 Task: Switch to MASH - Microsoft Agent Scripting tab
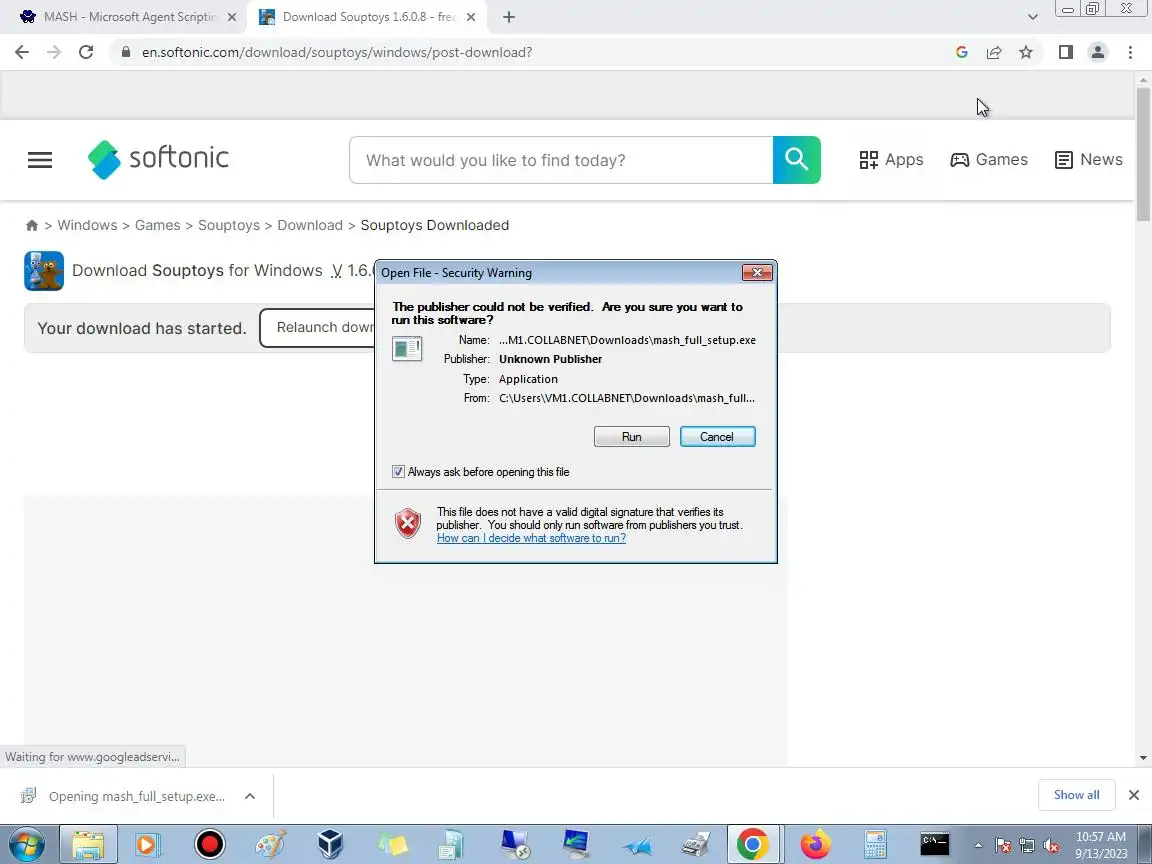(x=129, y=17)
